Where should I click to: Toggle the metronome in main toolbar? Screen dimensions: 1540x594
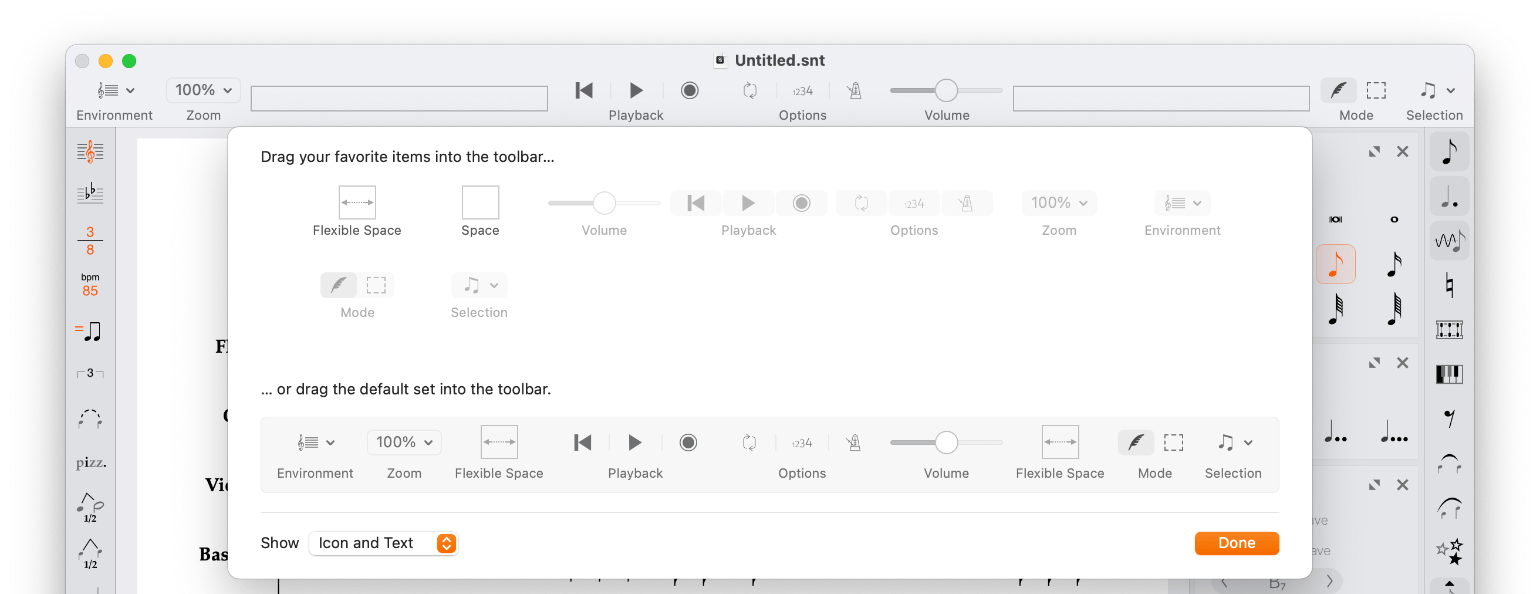pyautogui.click(x=854, y=91)
